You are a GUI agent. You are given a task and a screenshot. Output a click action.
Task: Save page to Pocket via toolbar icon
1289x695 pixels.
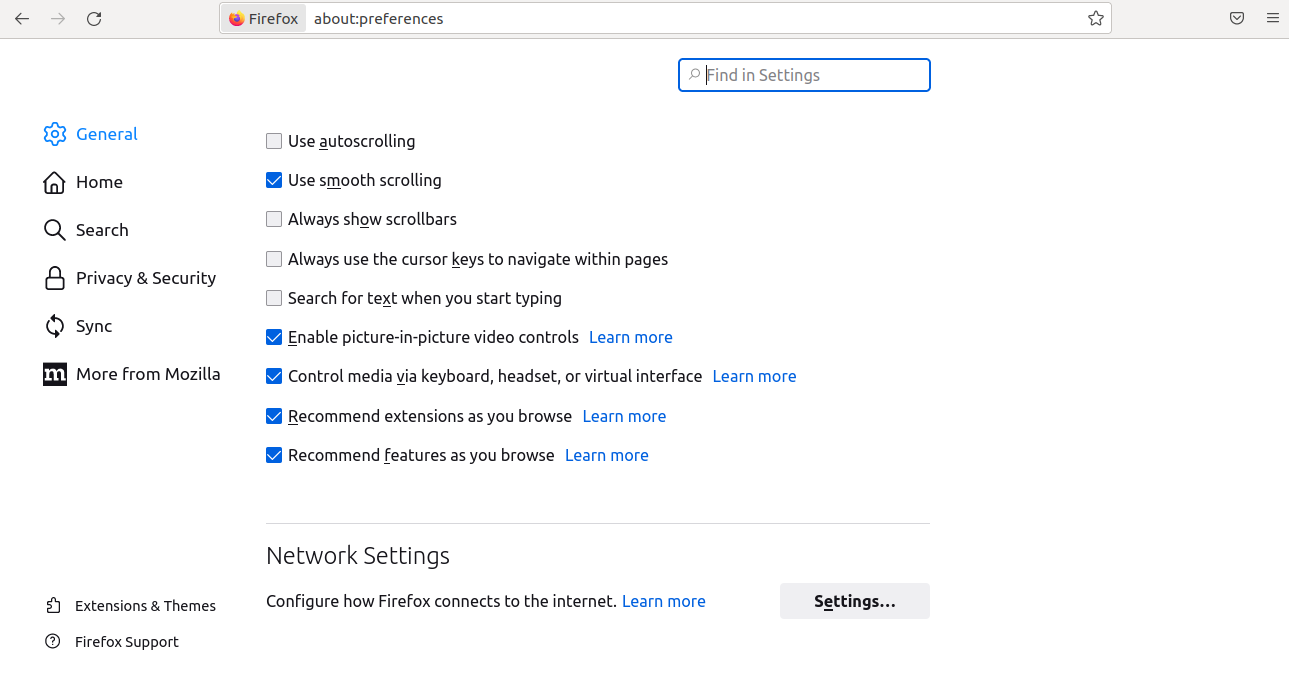(1237, 17)
